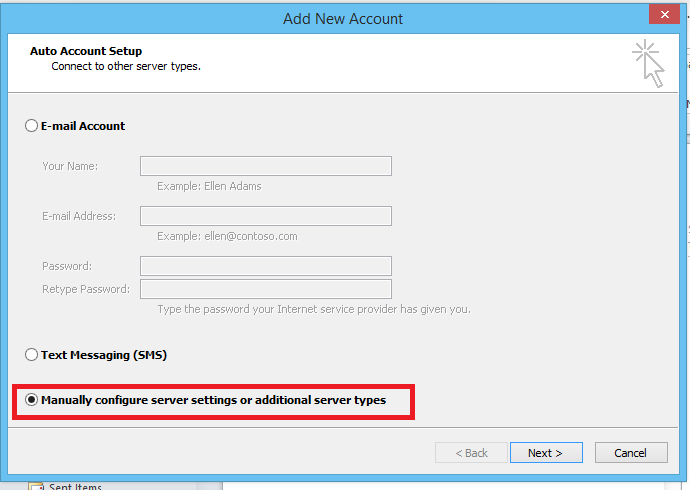
Task: Click the Add New Account title bar
Action: (x=343, y=19)
